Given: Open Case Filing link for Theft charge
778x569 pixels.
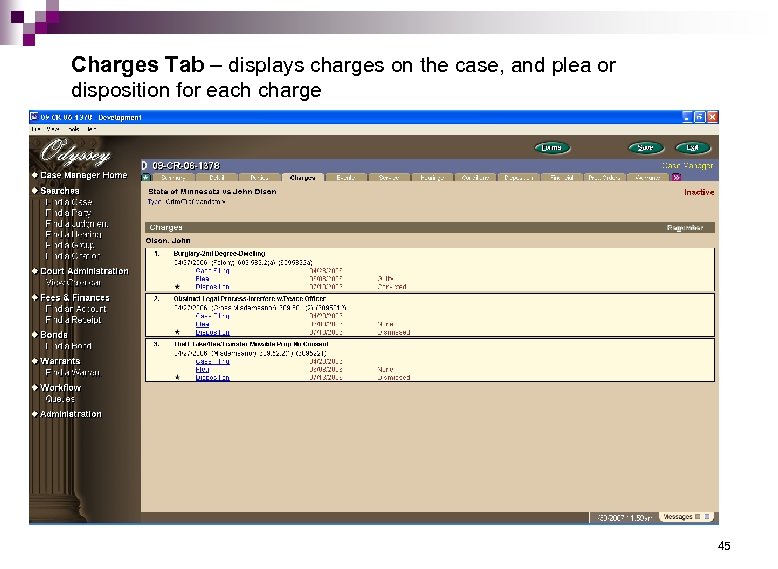Looking at the screenshot, I should 212,362.
